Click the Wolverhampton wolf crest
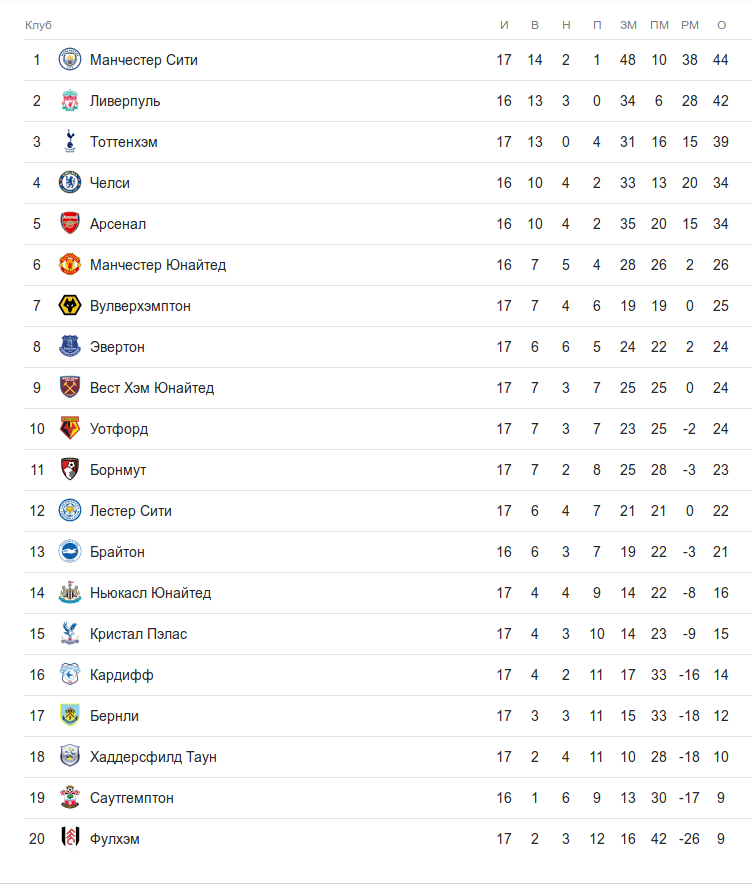 point(69,306)
